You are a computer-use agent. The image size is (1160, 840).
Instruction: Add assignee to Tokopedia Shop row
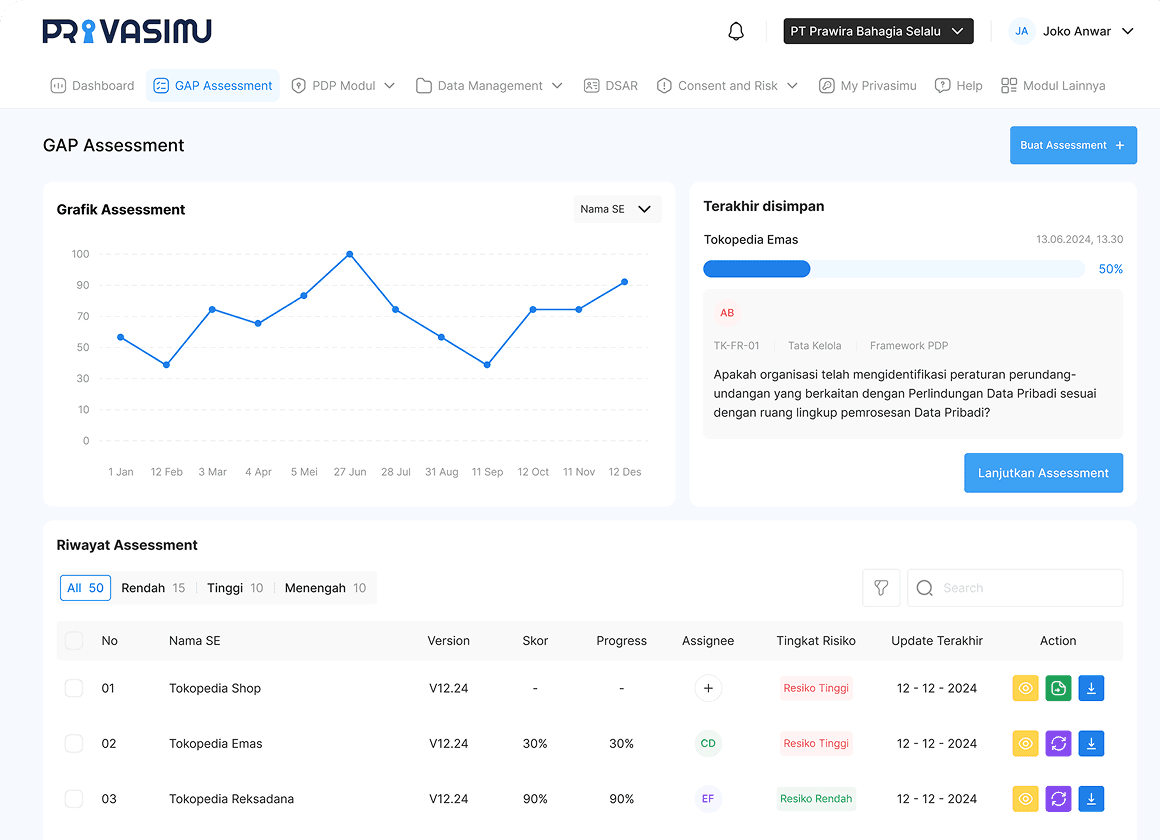pyautogui.click(x=708, y=688)
